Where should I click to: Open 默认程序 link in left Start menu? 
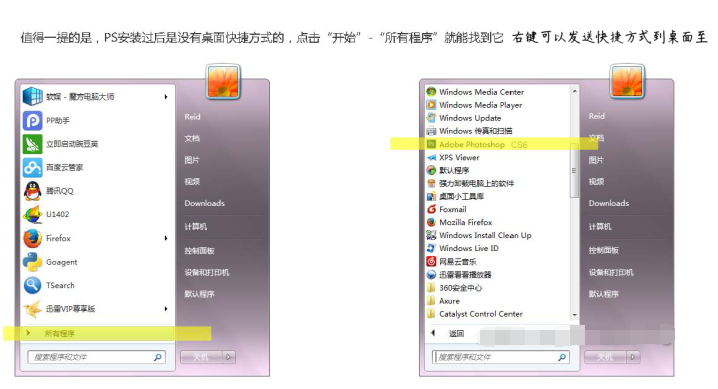(199, 294)
